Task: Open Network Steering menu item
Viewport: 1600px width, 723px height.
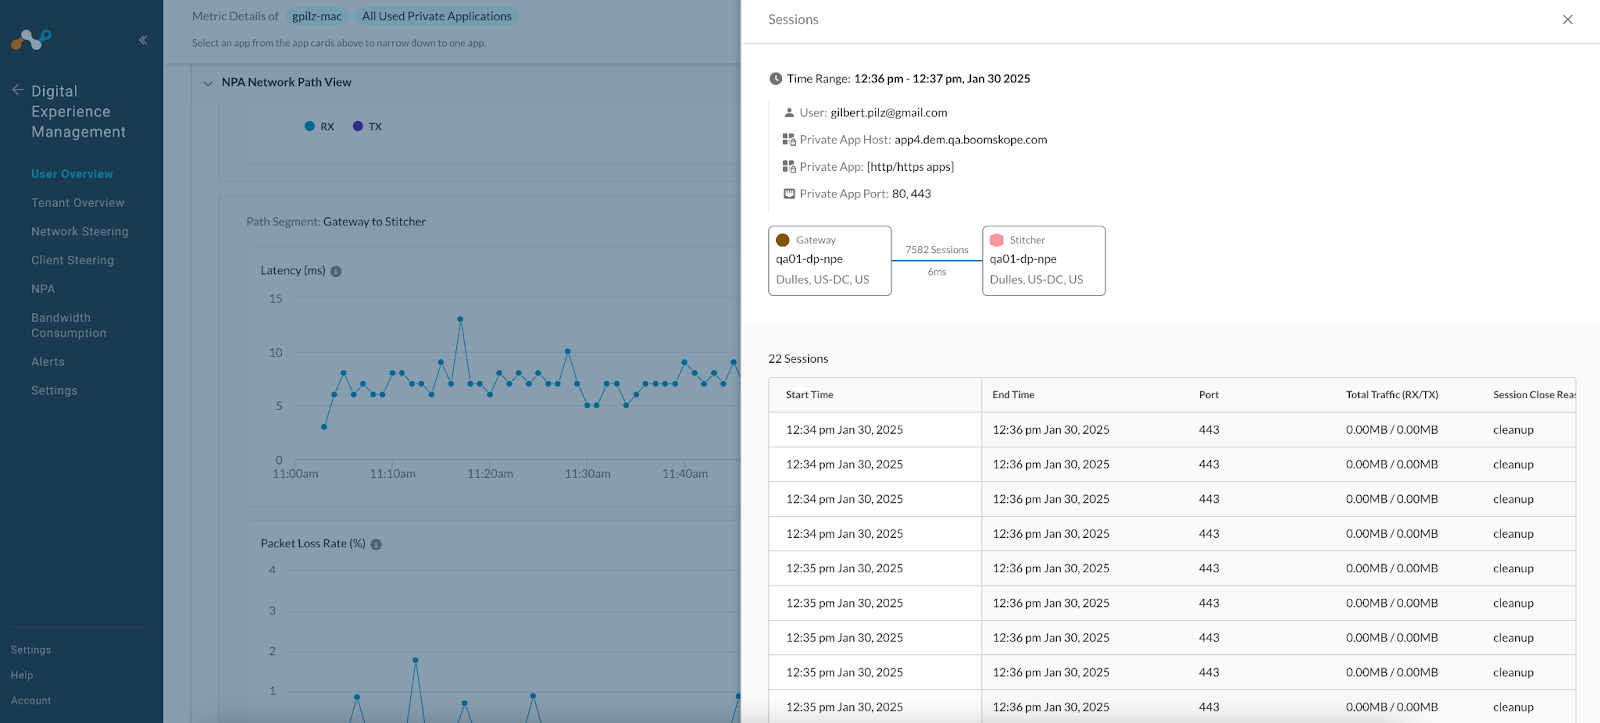Action: tap(80, 232)
